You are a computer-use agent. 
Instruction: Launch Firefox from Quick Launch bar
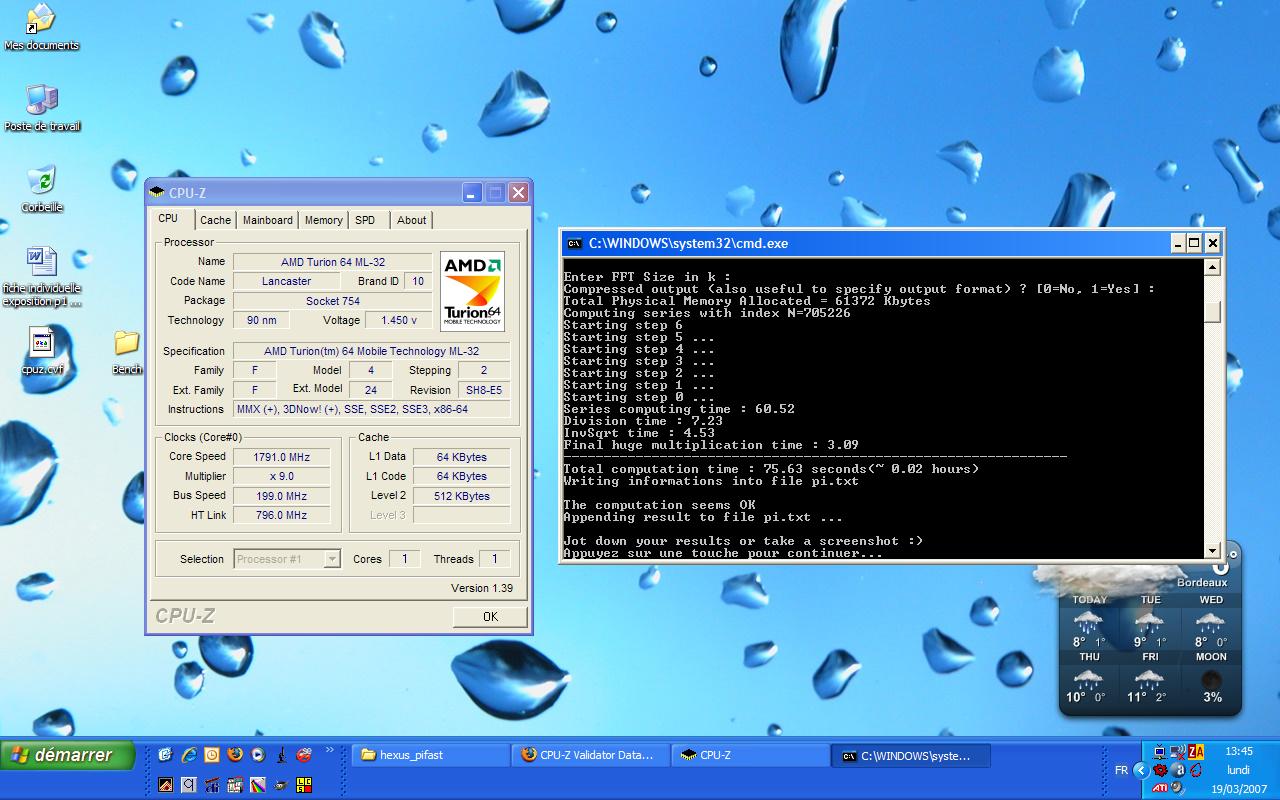(x=235, y=754)
